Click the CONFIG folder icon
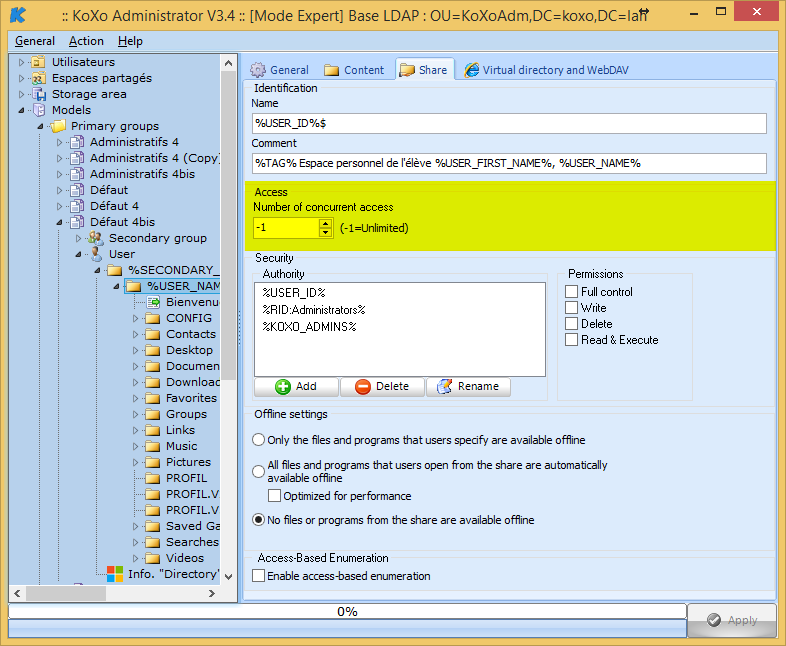 click(x=152, y=319)
